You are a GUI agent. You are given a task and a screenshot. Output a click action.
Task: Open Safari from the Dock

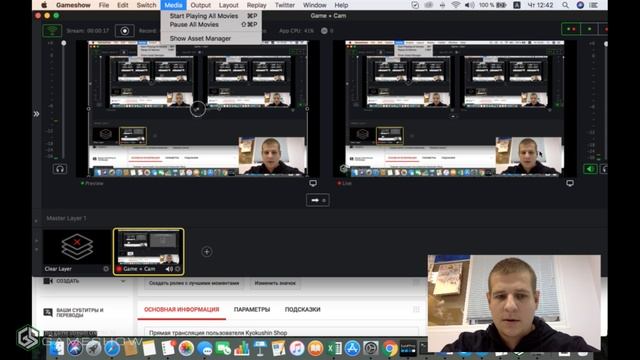(112, 349)
